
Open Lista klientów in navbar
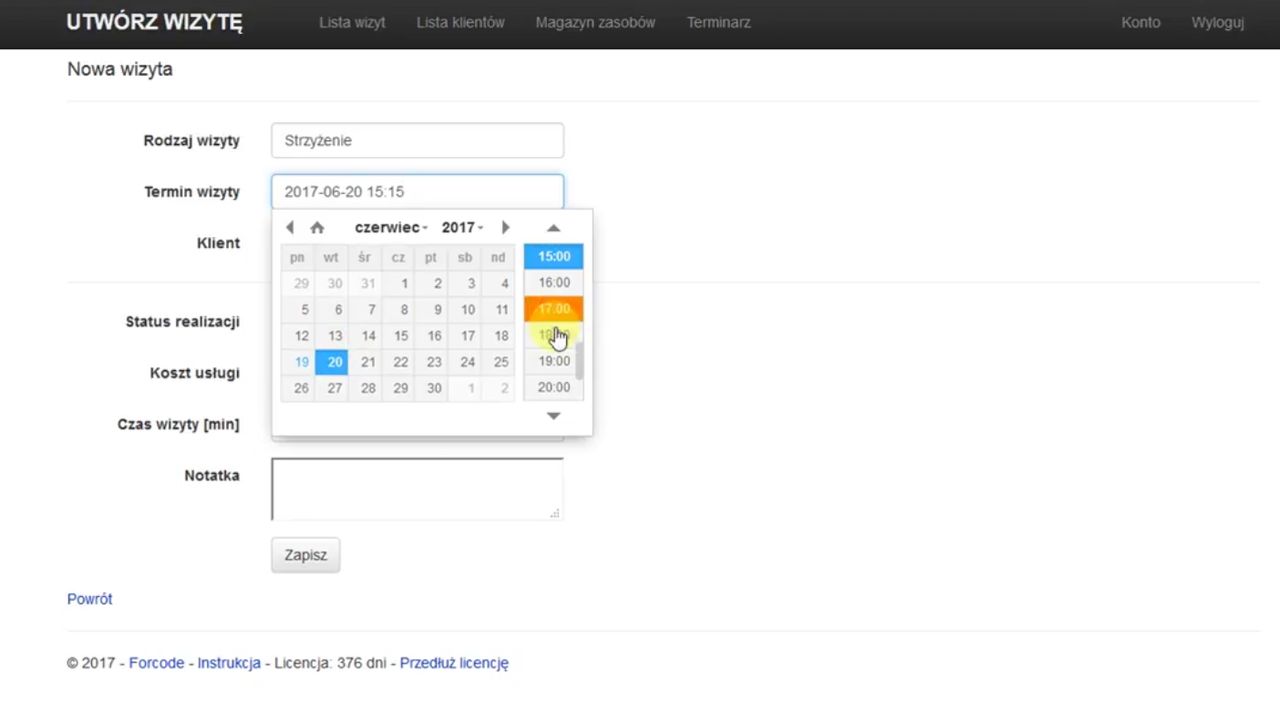pyautogui.click(x=460, y=22)
